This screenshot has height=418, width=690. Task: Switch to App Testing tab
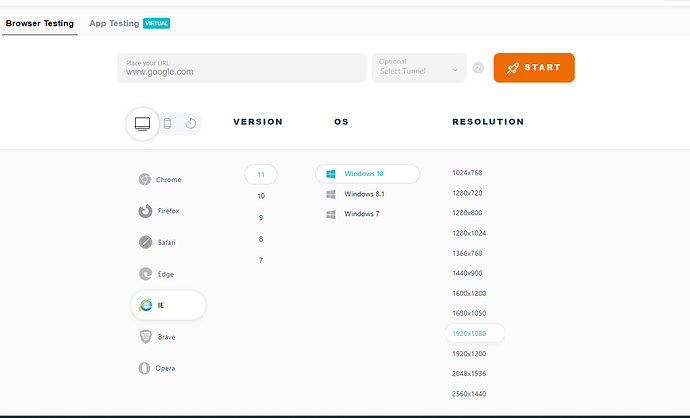point(113,22)
